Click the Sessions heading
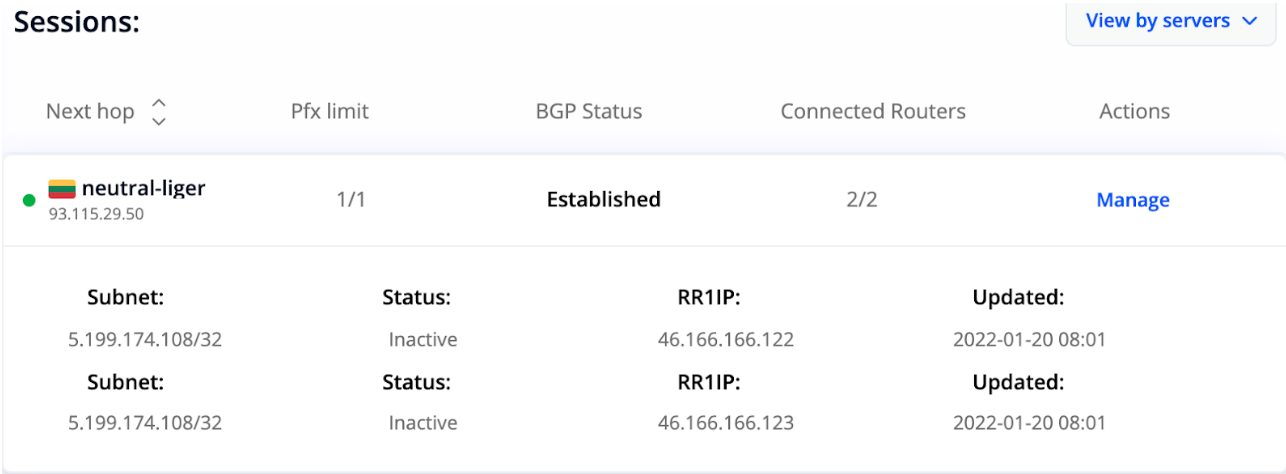 coord(76,22)
